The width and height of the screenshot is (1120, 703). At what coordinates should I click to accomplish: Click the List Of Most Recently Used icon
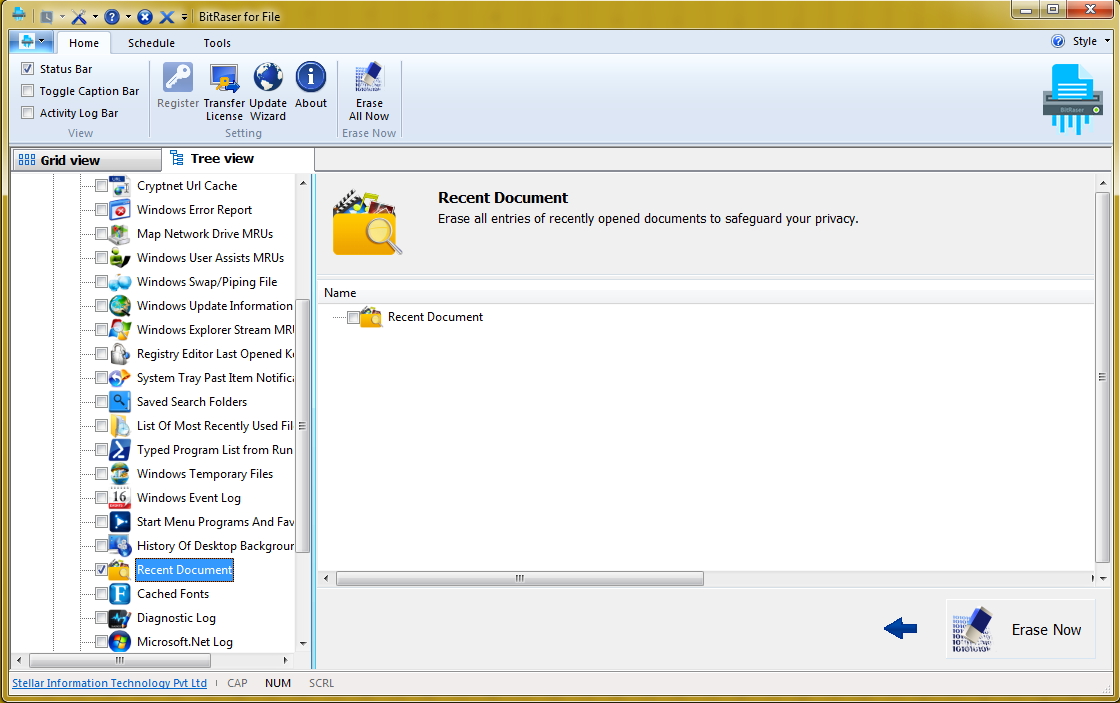pos(120,426)
